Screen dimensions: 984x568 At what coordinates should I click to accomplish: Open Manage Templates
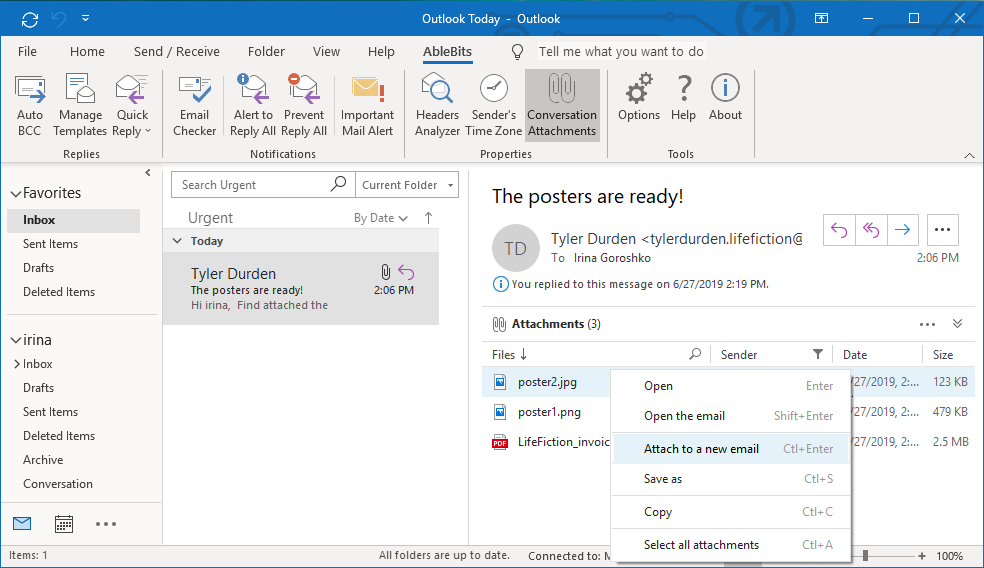(80, 105)
